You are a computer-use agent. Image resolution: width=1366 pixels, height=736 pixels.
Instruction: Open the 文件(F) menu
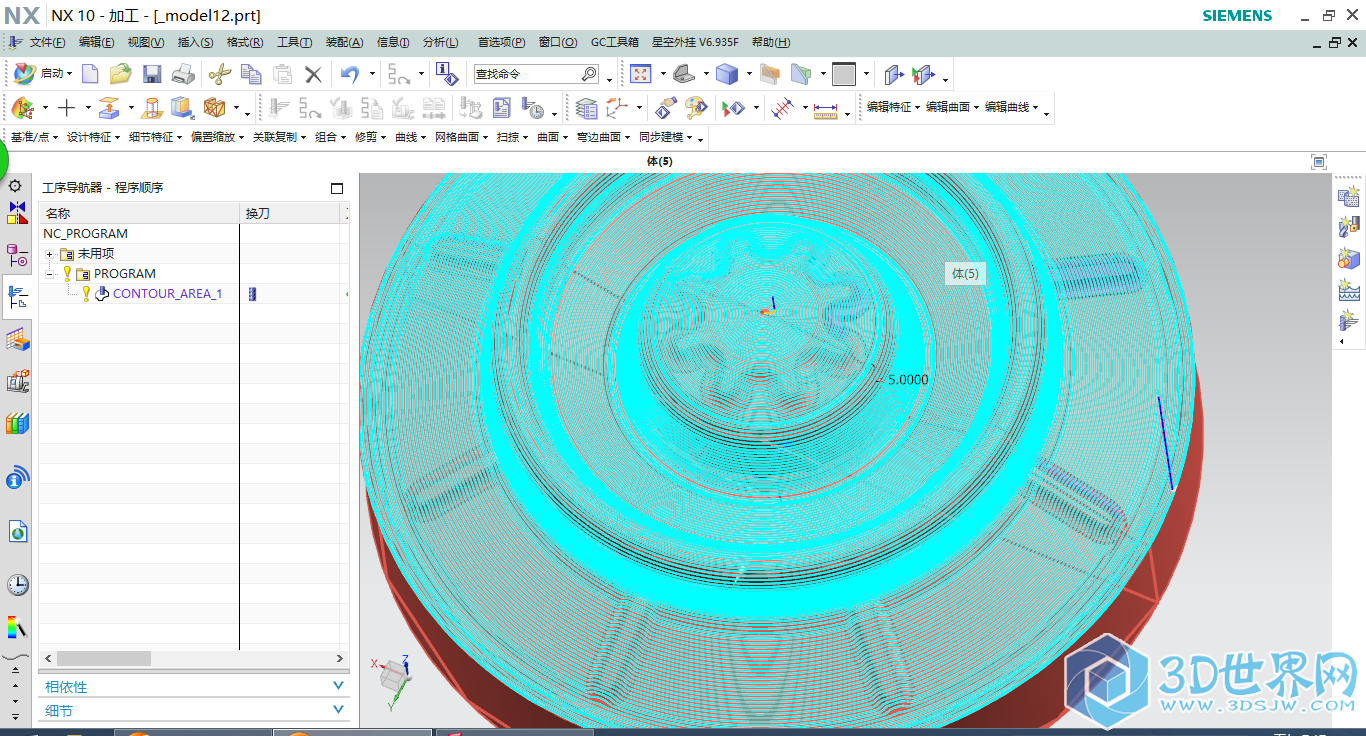click(47, 42)
